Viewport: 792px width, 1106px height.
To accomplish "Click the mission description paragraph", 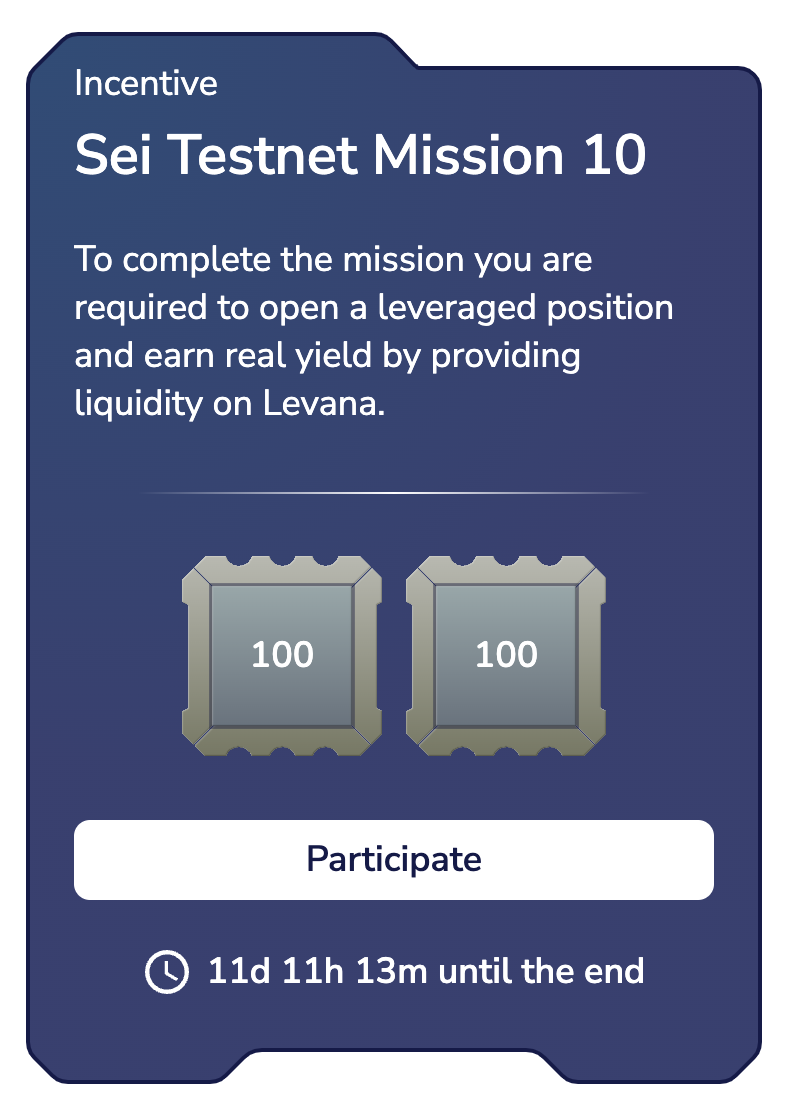I will pyautogui.click(x=373, y=332).
